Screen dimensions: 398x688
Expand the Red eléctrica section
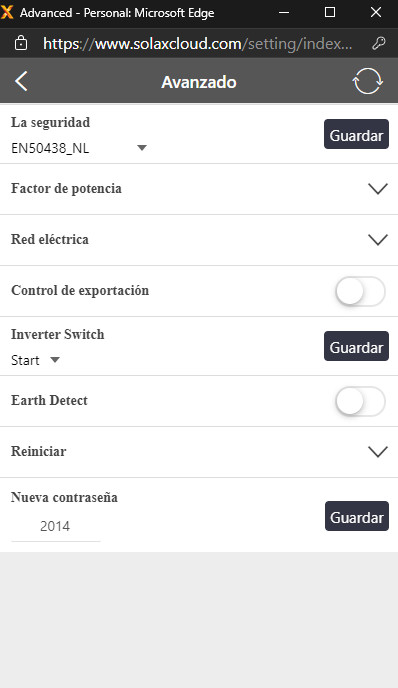(x=199, y=240)
